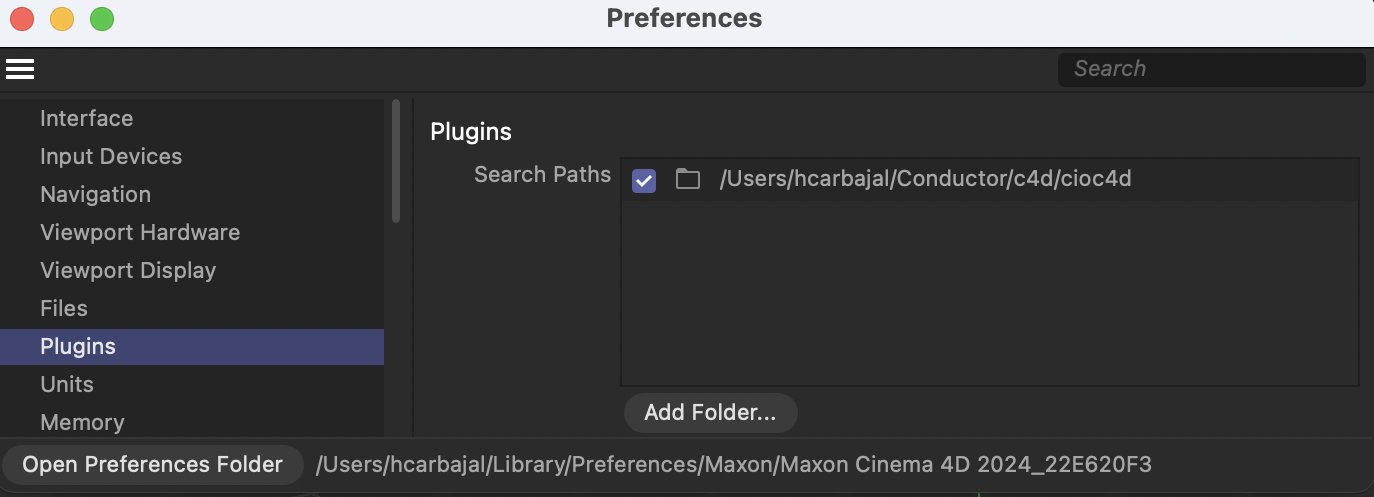The height and width of the screenshot is (497, 1374).
Task: Click the empty Search Paths list area
Action: coord(990,293)
